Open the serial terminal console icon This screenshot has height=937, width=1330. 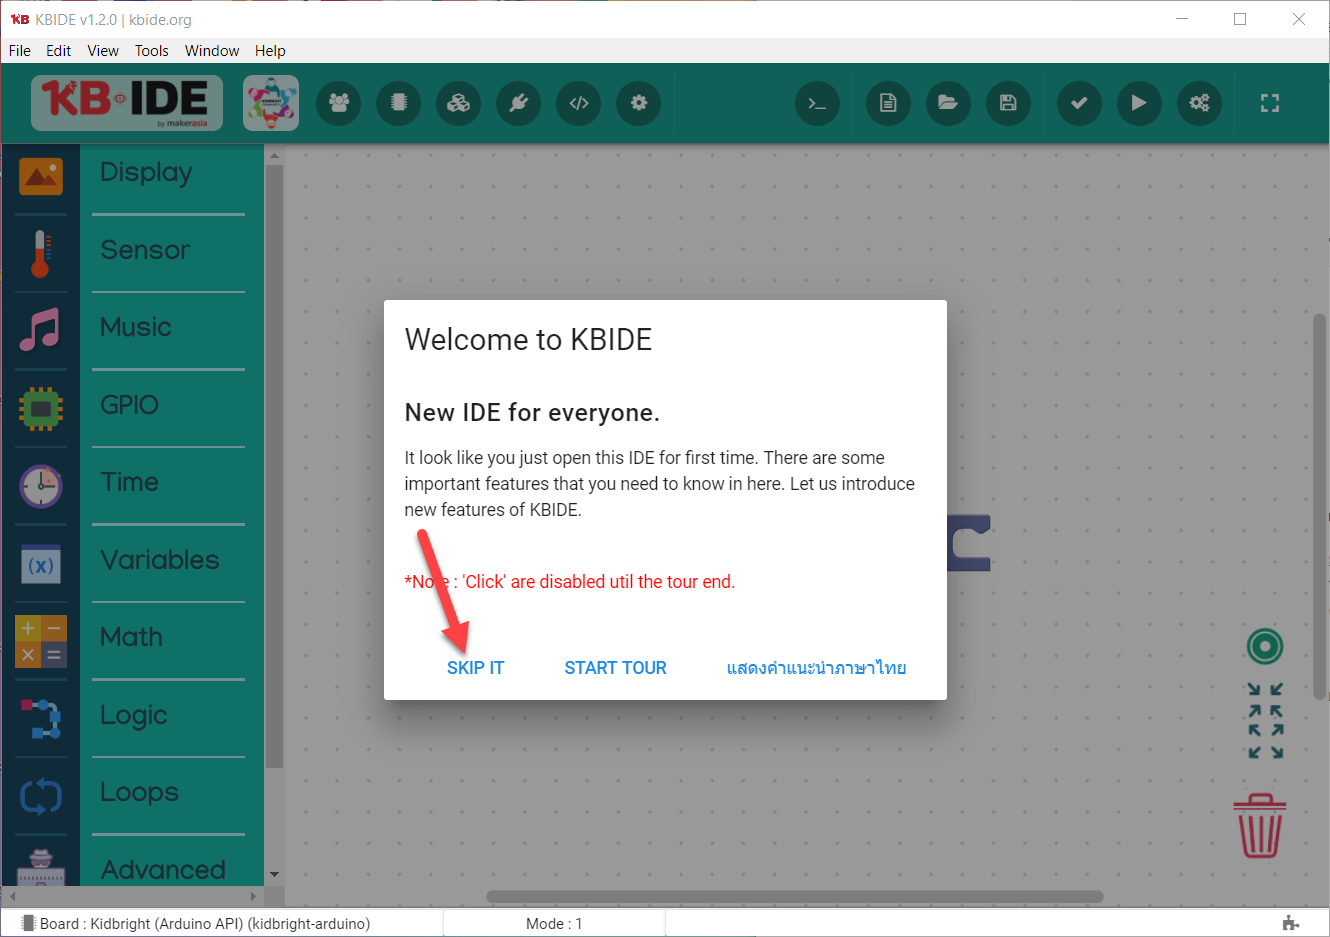click(817, 103)
